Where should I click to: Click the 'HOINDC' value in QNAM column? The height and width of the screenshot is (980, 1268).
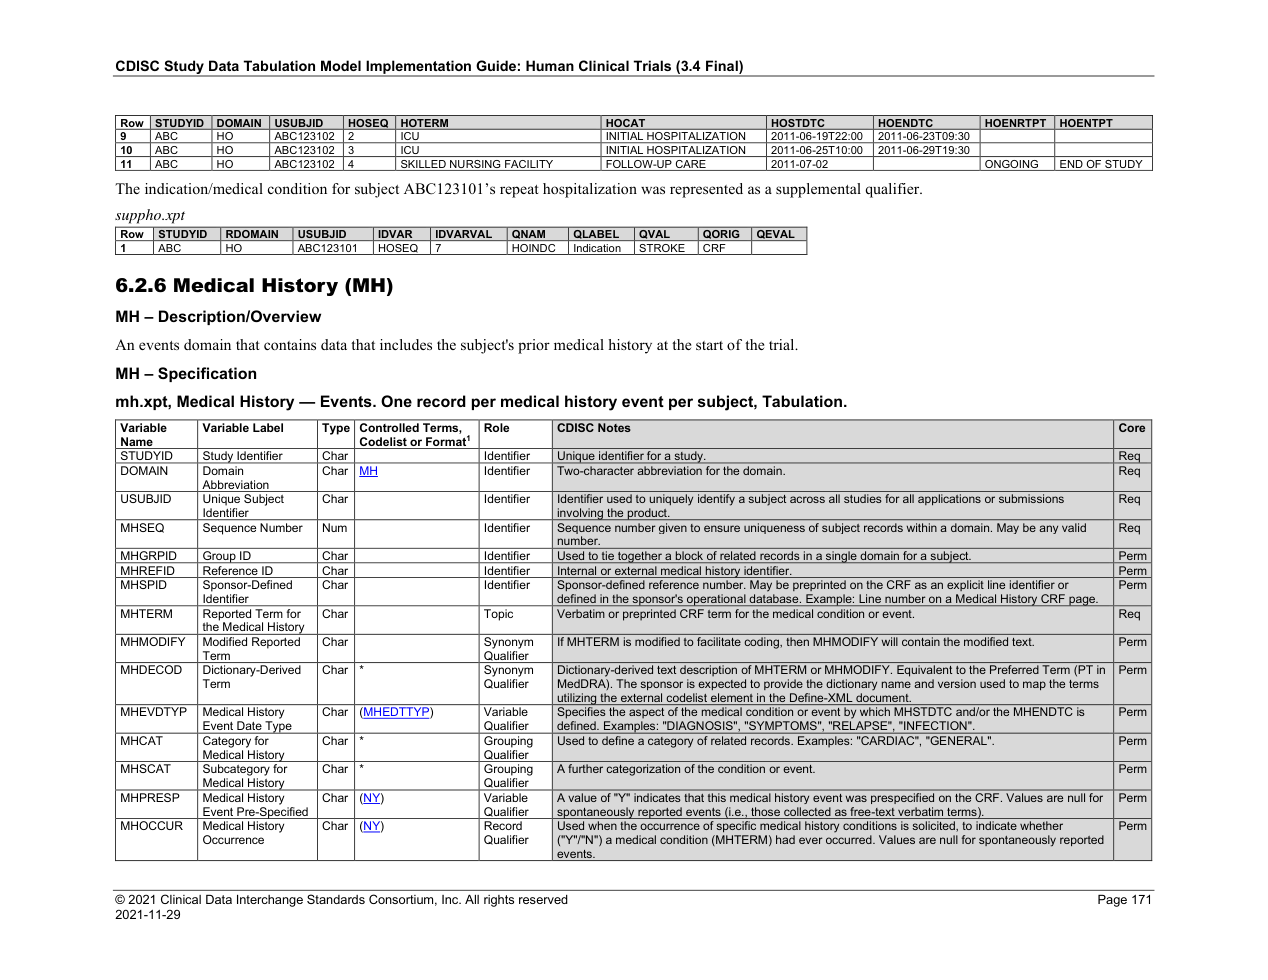(533, 248)
